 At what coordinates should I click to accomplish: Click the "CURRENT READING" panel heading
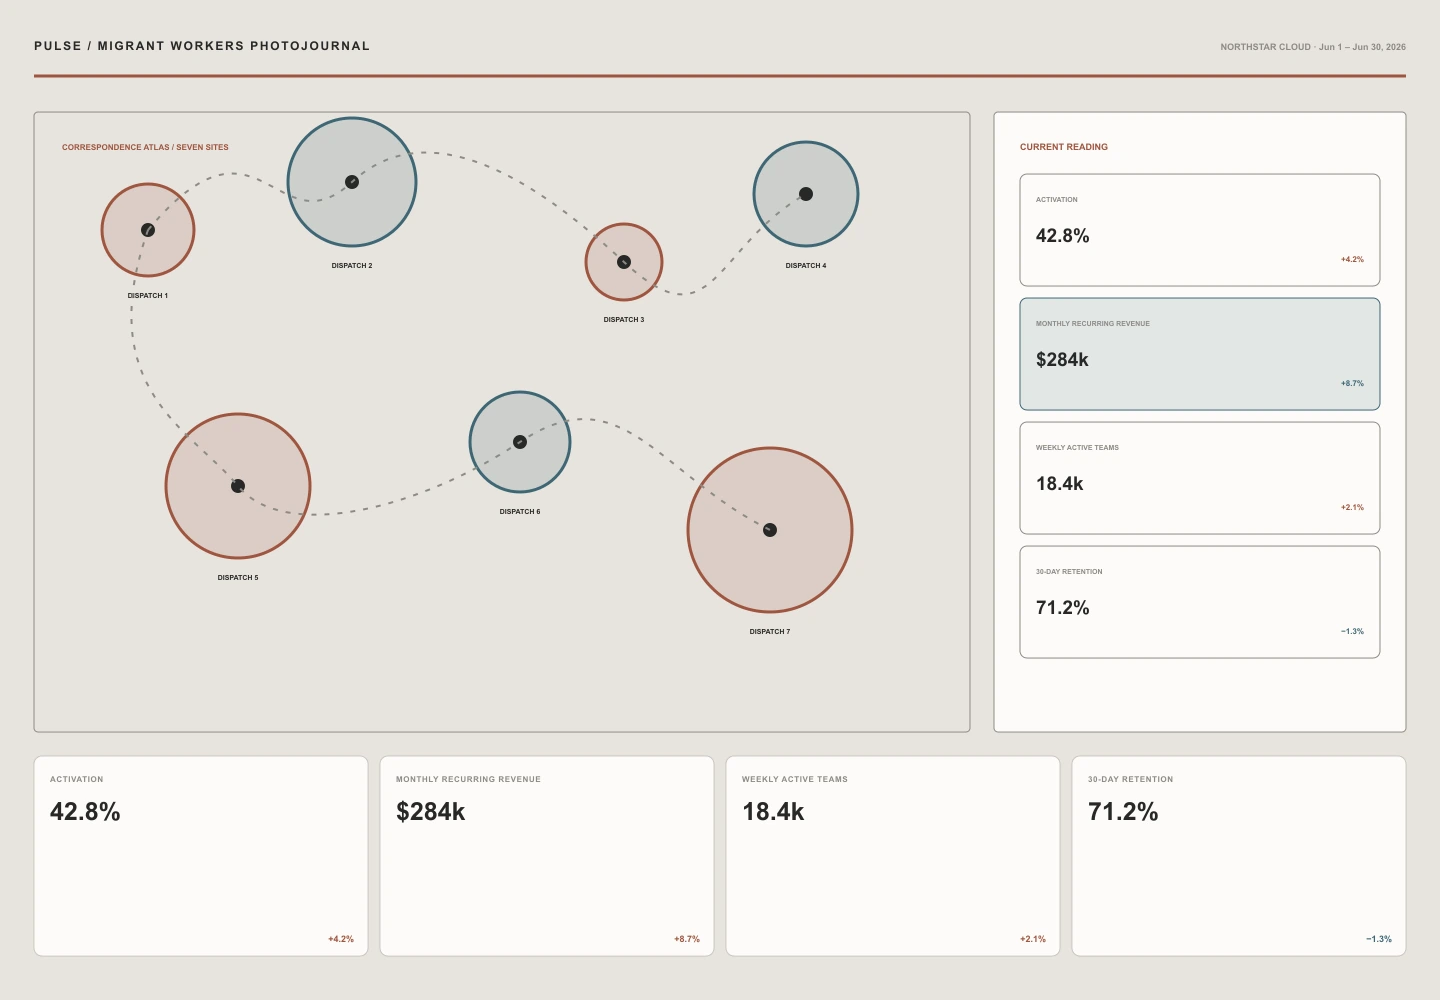[1064, 147]
